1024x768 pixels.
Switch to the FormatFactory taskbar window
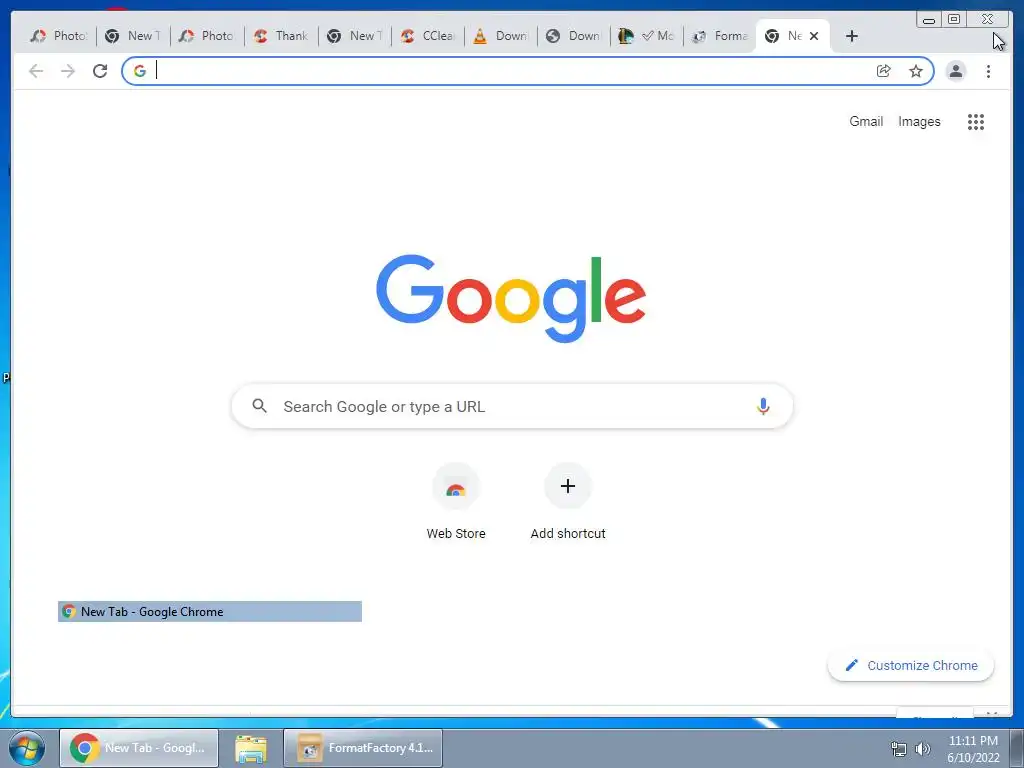pyautogui.click(x=363, y=748)
